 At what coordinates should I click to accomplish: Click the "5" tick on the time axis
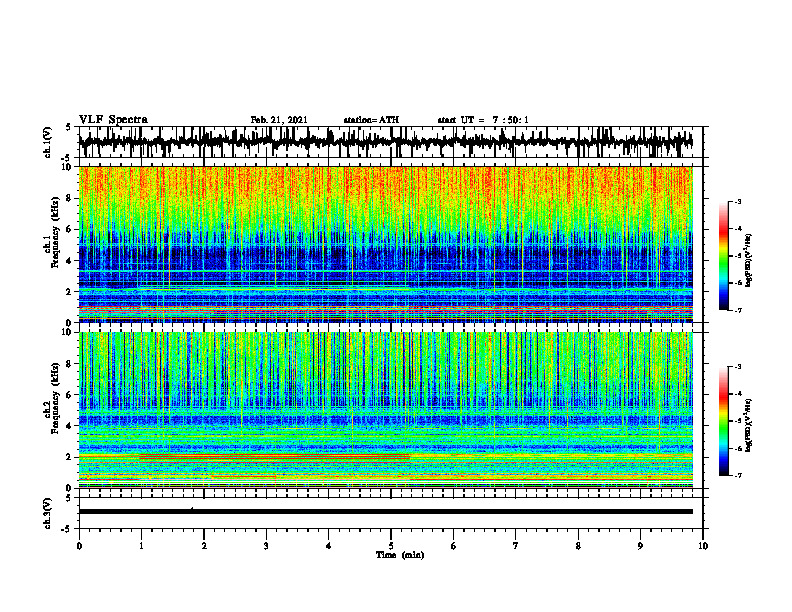pos(391,546)
